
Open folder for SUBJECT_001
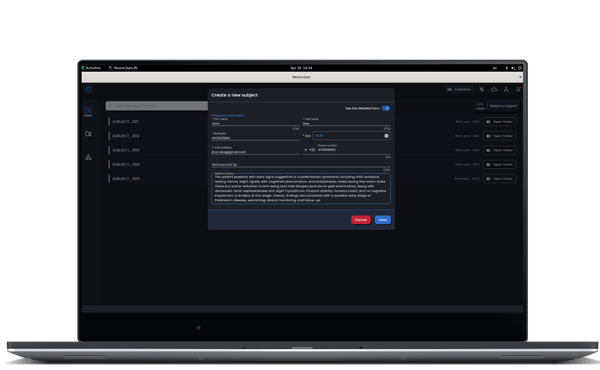(x=499, y=122)
